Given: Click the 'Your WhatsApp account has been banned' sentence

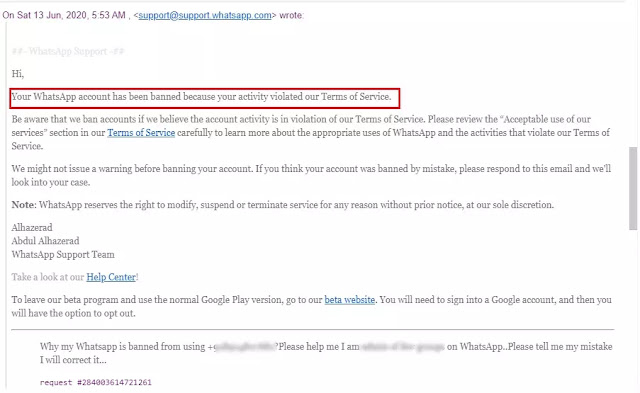Looking at the screenshot, I should pyautogui.click(x=201, y=97).
